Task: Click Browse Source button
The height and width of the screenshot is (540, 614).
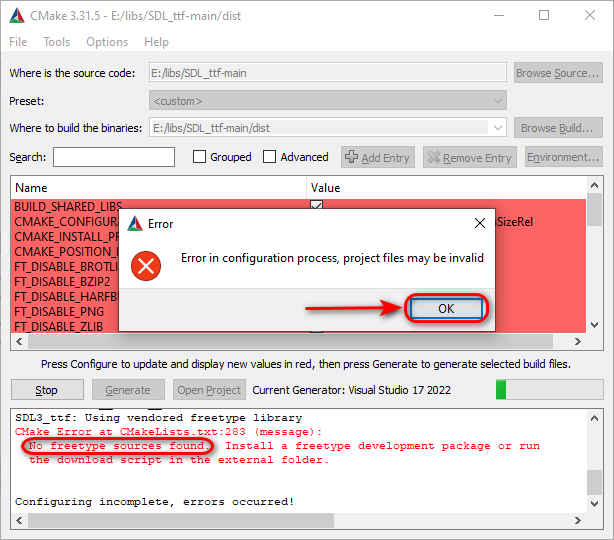Action: (x=558, y=73)
